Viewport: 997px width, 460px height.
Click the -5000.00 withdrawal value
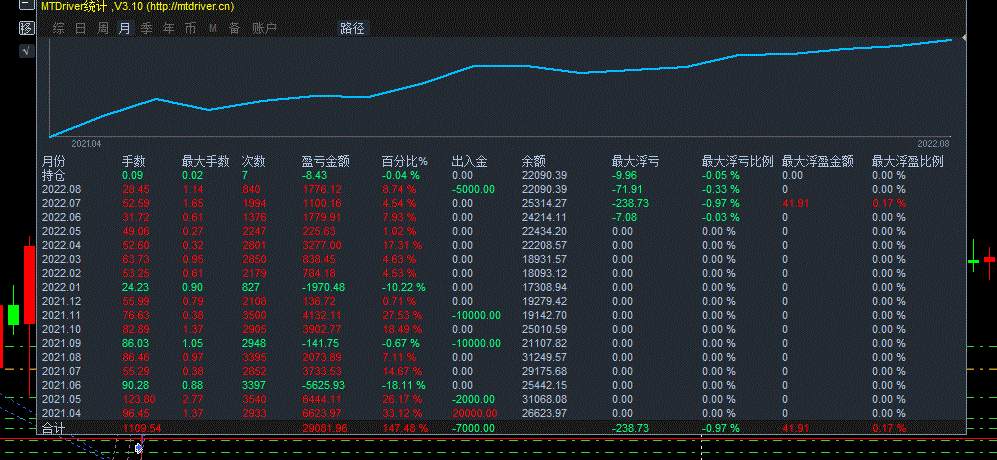click(473, 189)
